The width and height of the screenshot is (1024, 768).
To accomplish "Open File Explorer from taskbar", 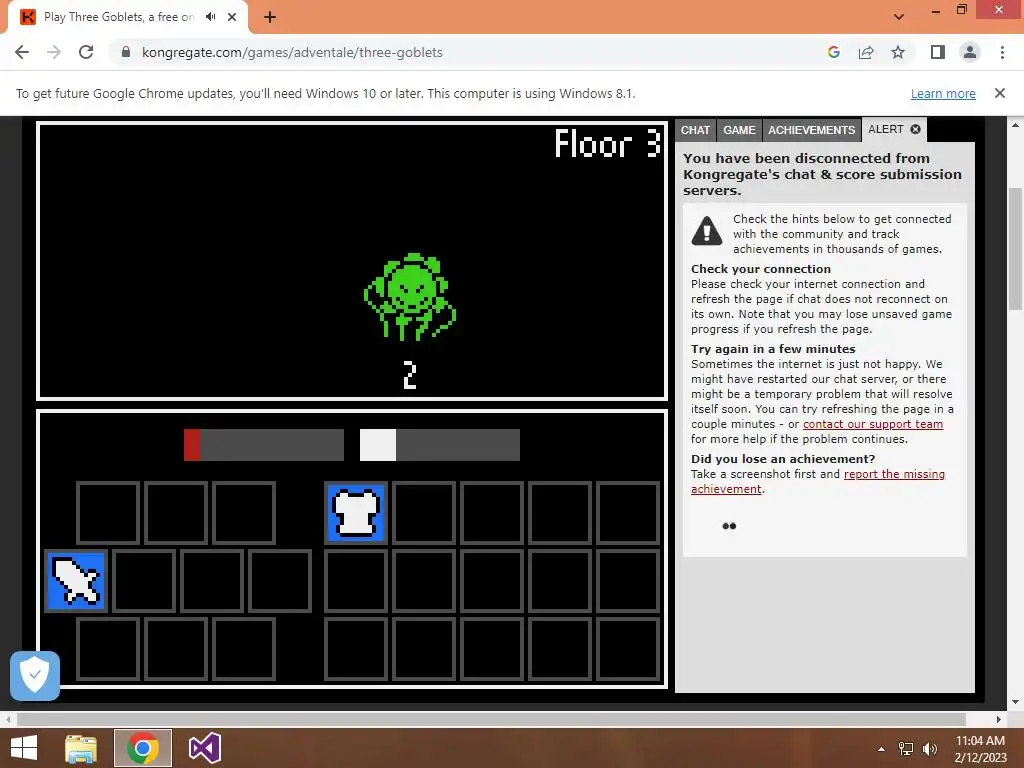I will point(81,748).
